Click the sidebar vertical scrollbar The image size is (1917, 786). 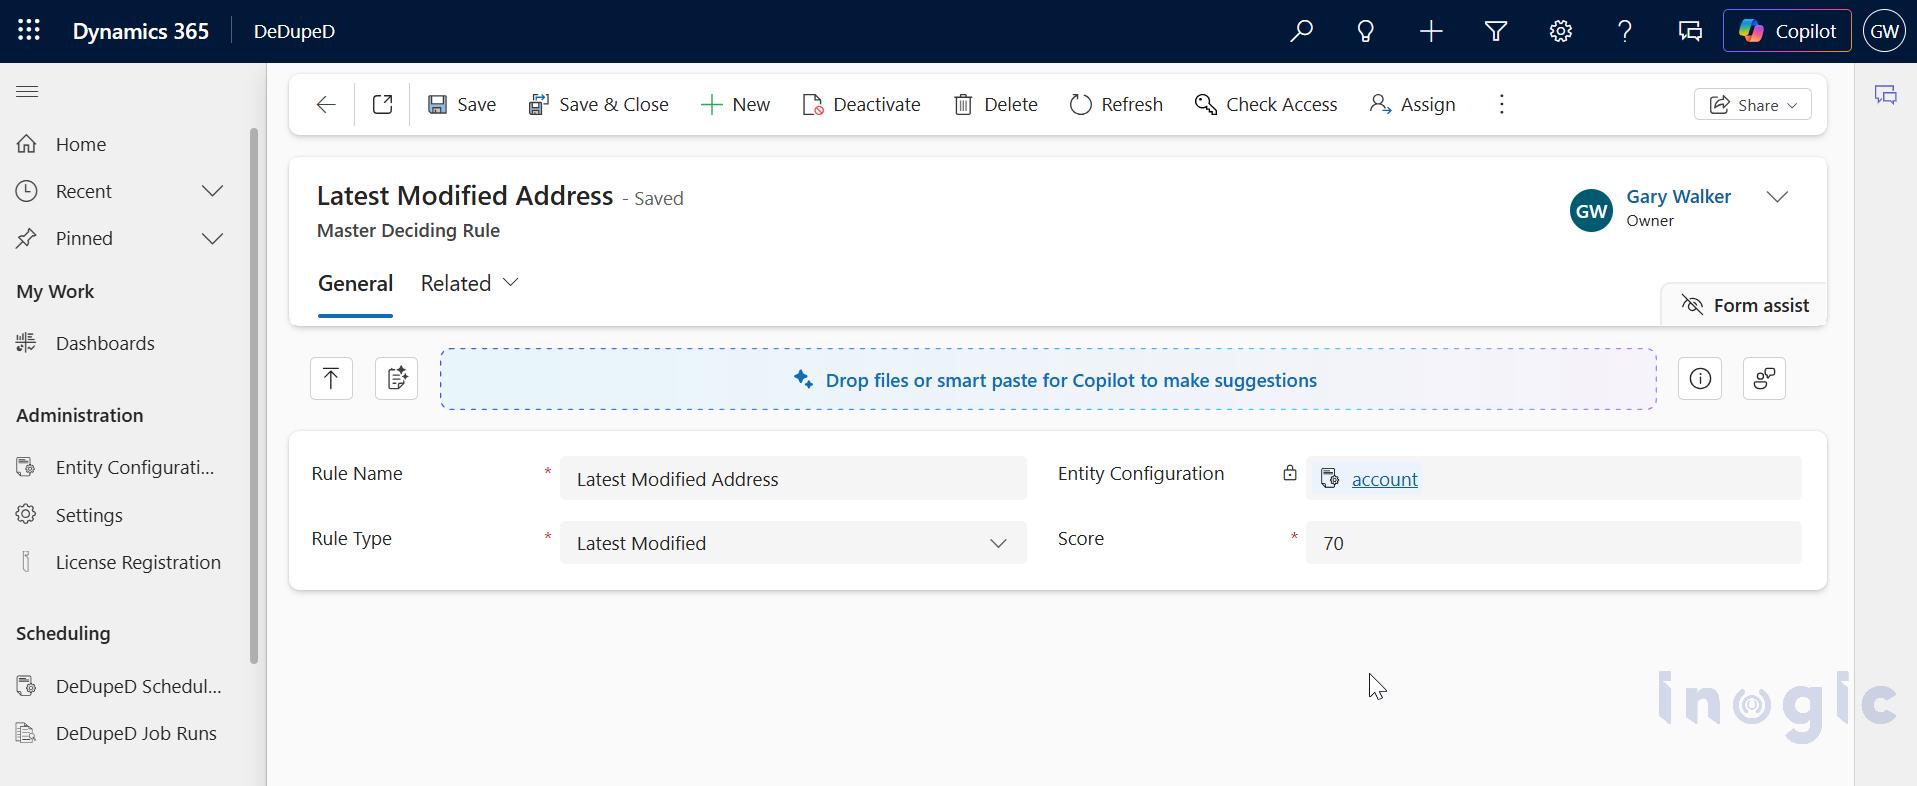[x=254, y=395]
